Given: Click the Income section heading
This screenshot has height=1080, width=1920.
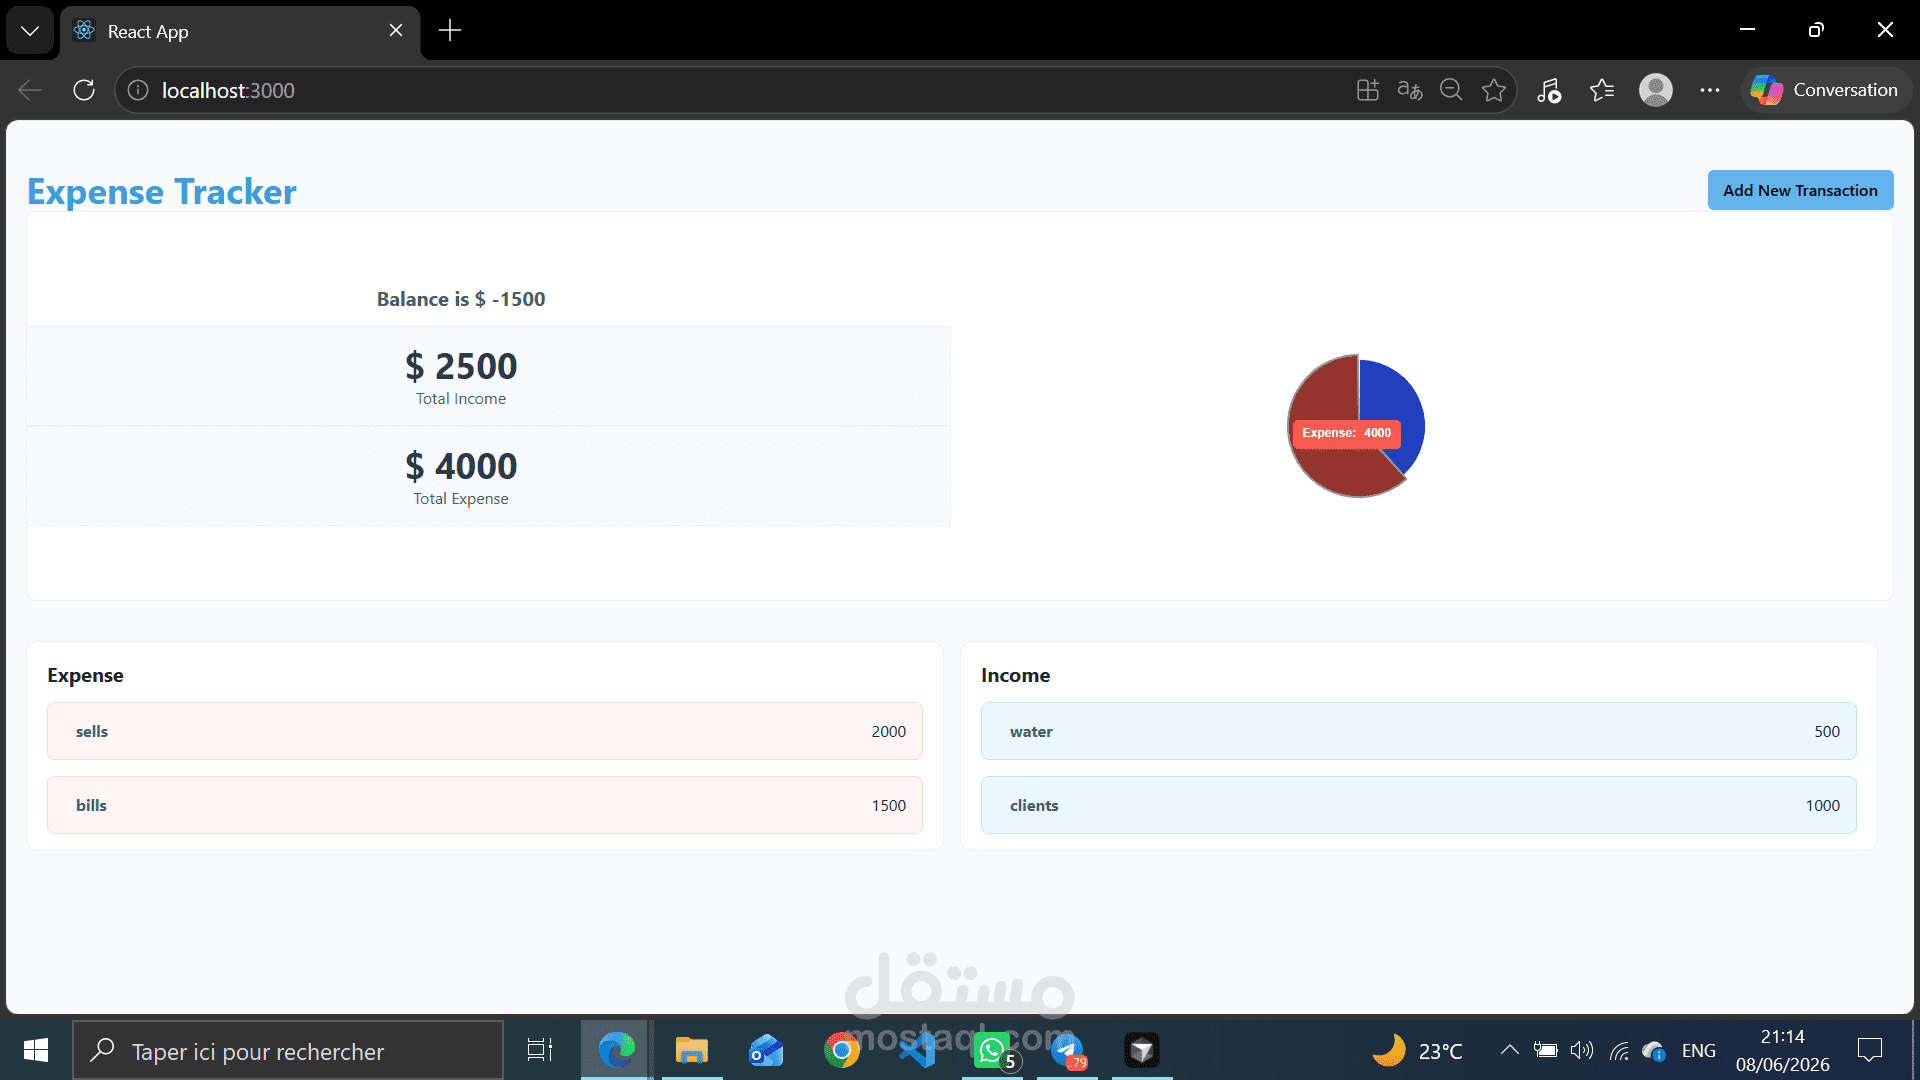Looking at the screenshot, I should point(1015,675).
